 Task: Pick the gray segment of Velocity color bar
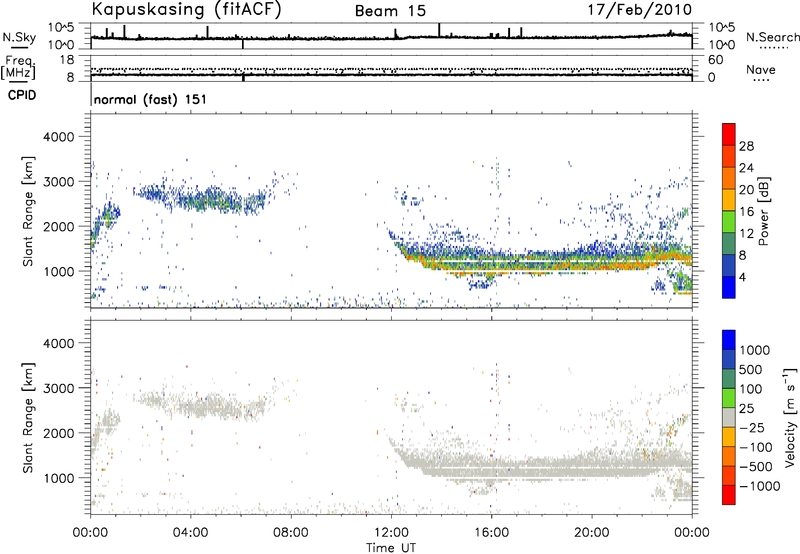coord(729,417)
